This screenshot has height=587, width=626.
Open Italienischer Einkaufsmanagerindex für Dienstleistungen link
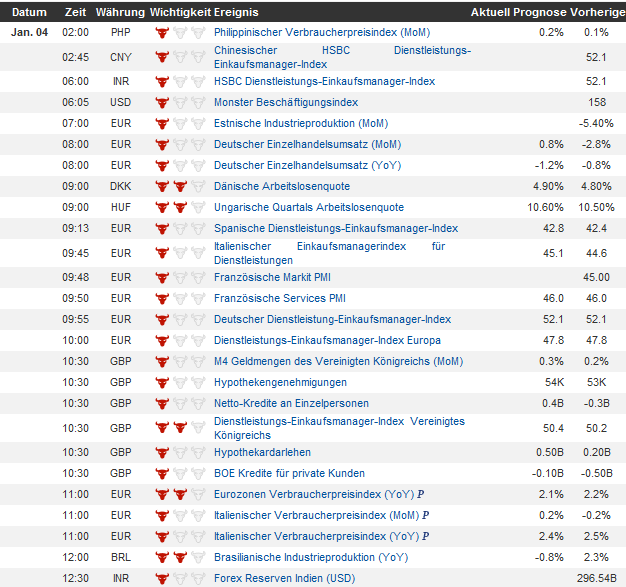click(329, 253)
